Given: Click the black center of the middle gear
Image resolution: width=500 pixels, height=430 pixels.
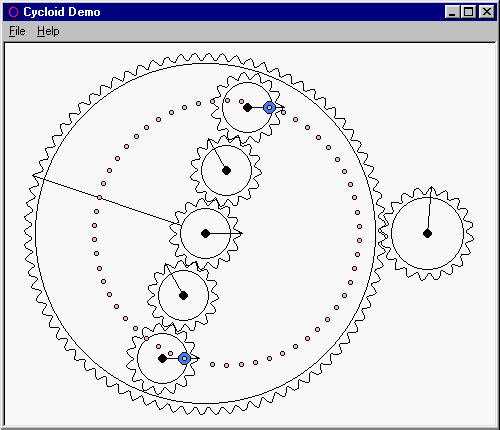Looking at the screenshot, I should pyautogui.click(x=206, y=233).
